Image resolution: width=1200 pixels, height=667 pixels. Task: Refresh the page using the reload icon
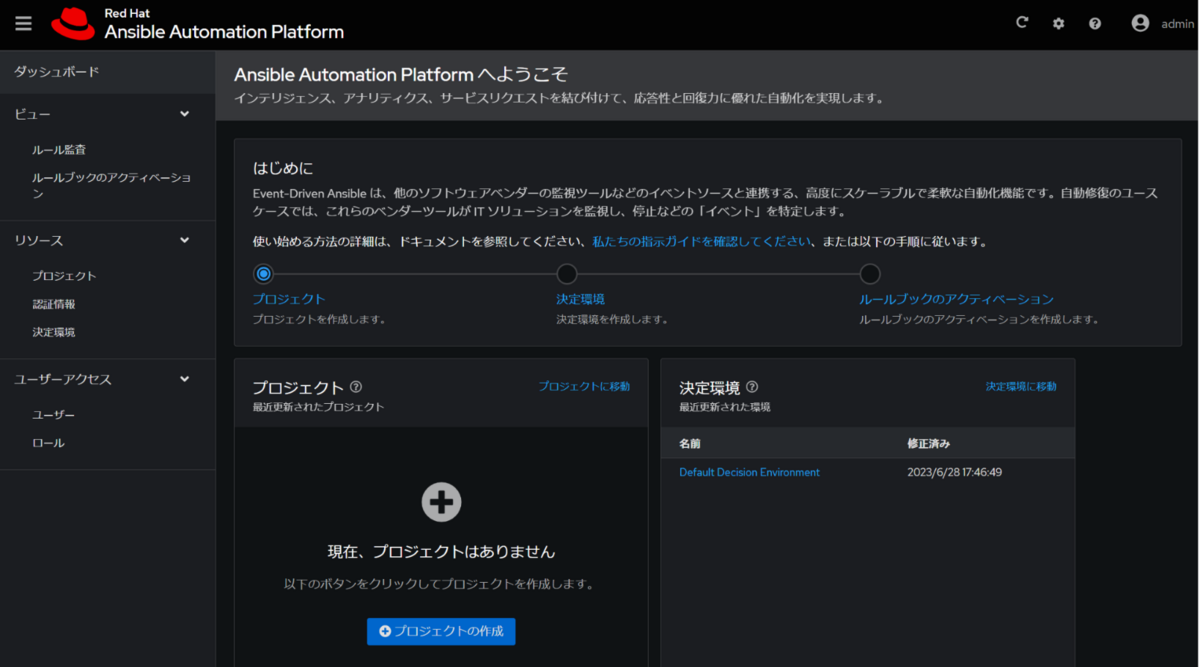1021,22
